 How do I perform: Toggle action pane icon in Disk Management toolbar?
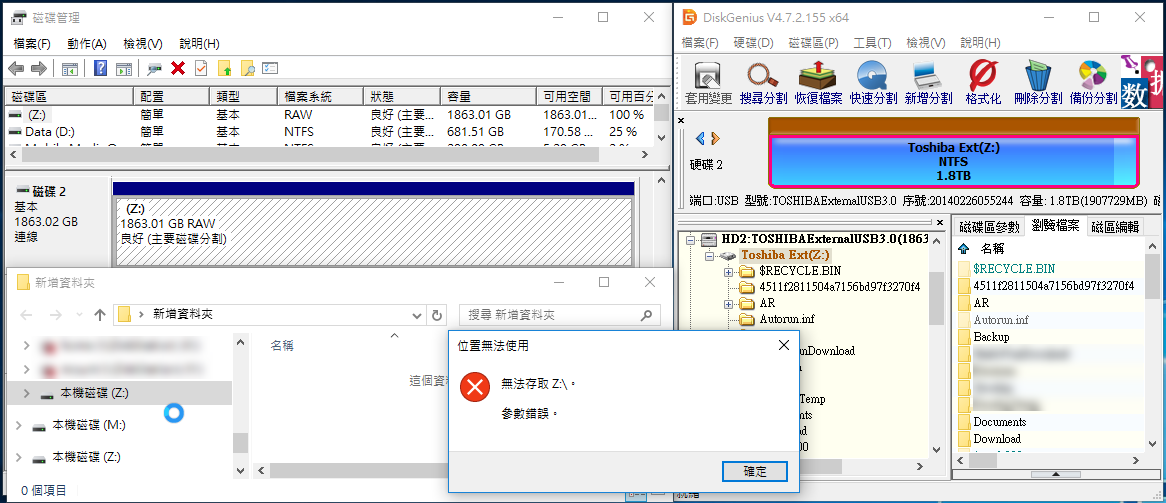[x=123, y=68]
